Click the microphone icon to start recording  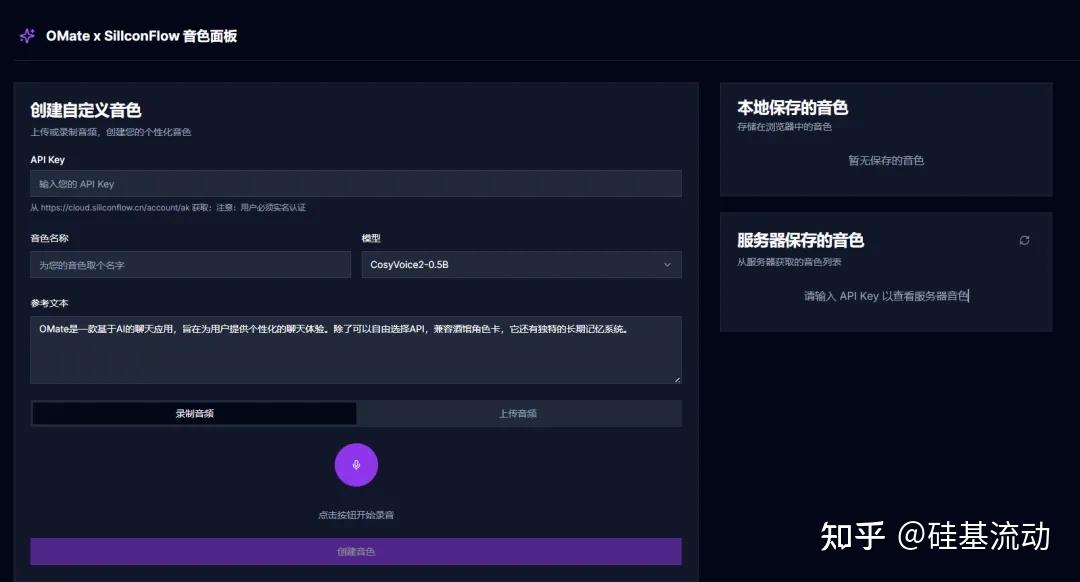pyautogui.click(x=356, y=464)
